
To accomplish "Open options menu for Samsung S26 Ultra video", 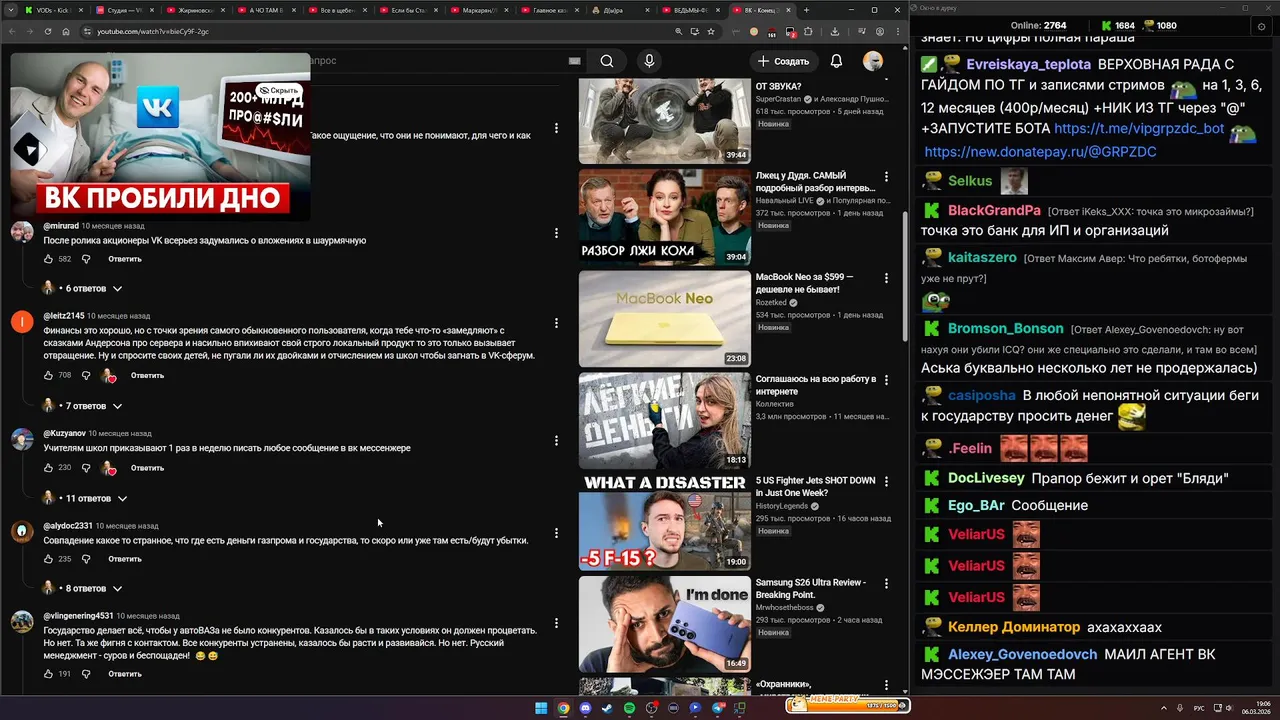I will click(x=886, y=583).
